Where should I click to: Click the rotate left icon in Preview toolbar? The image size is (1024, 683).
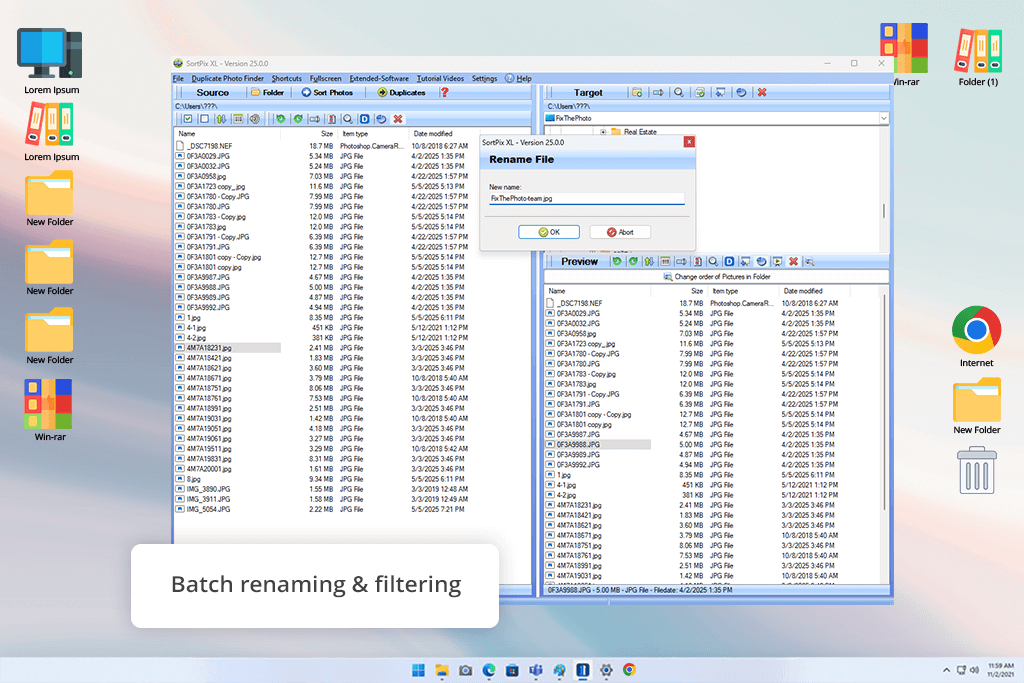[x=616, y=261]
